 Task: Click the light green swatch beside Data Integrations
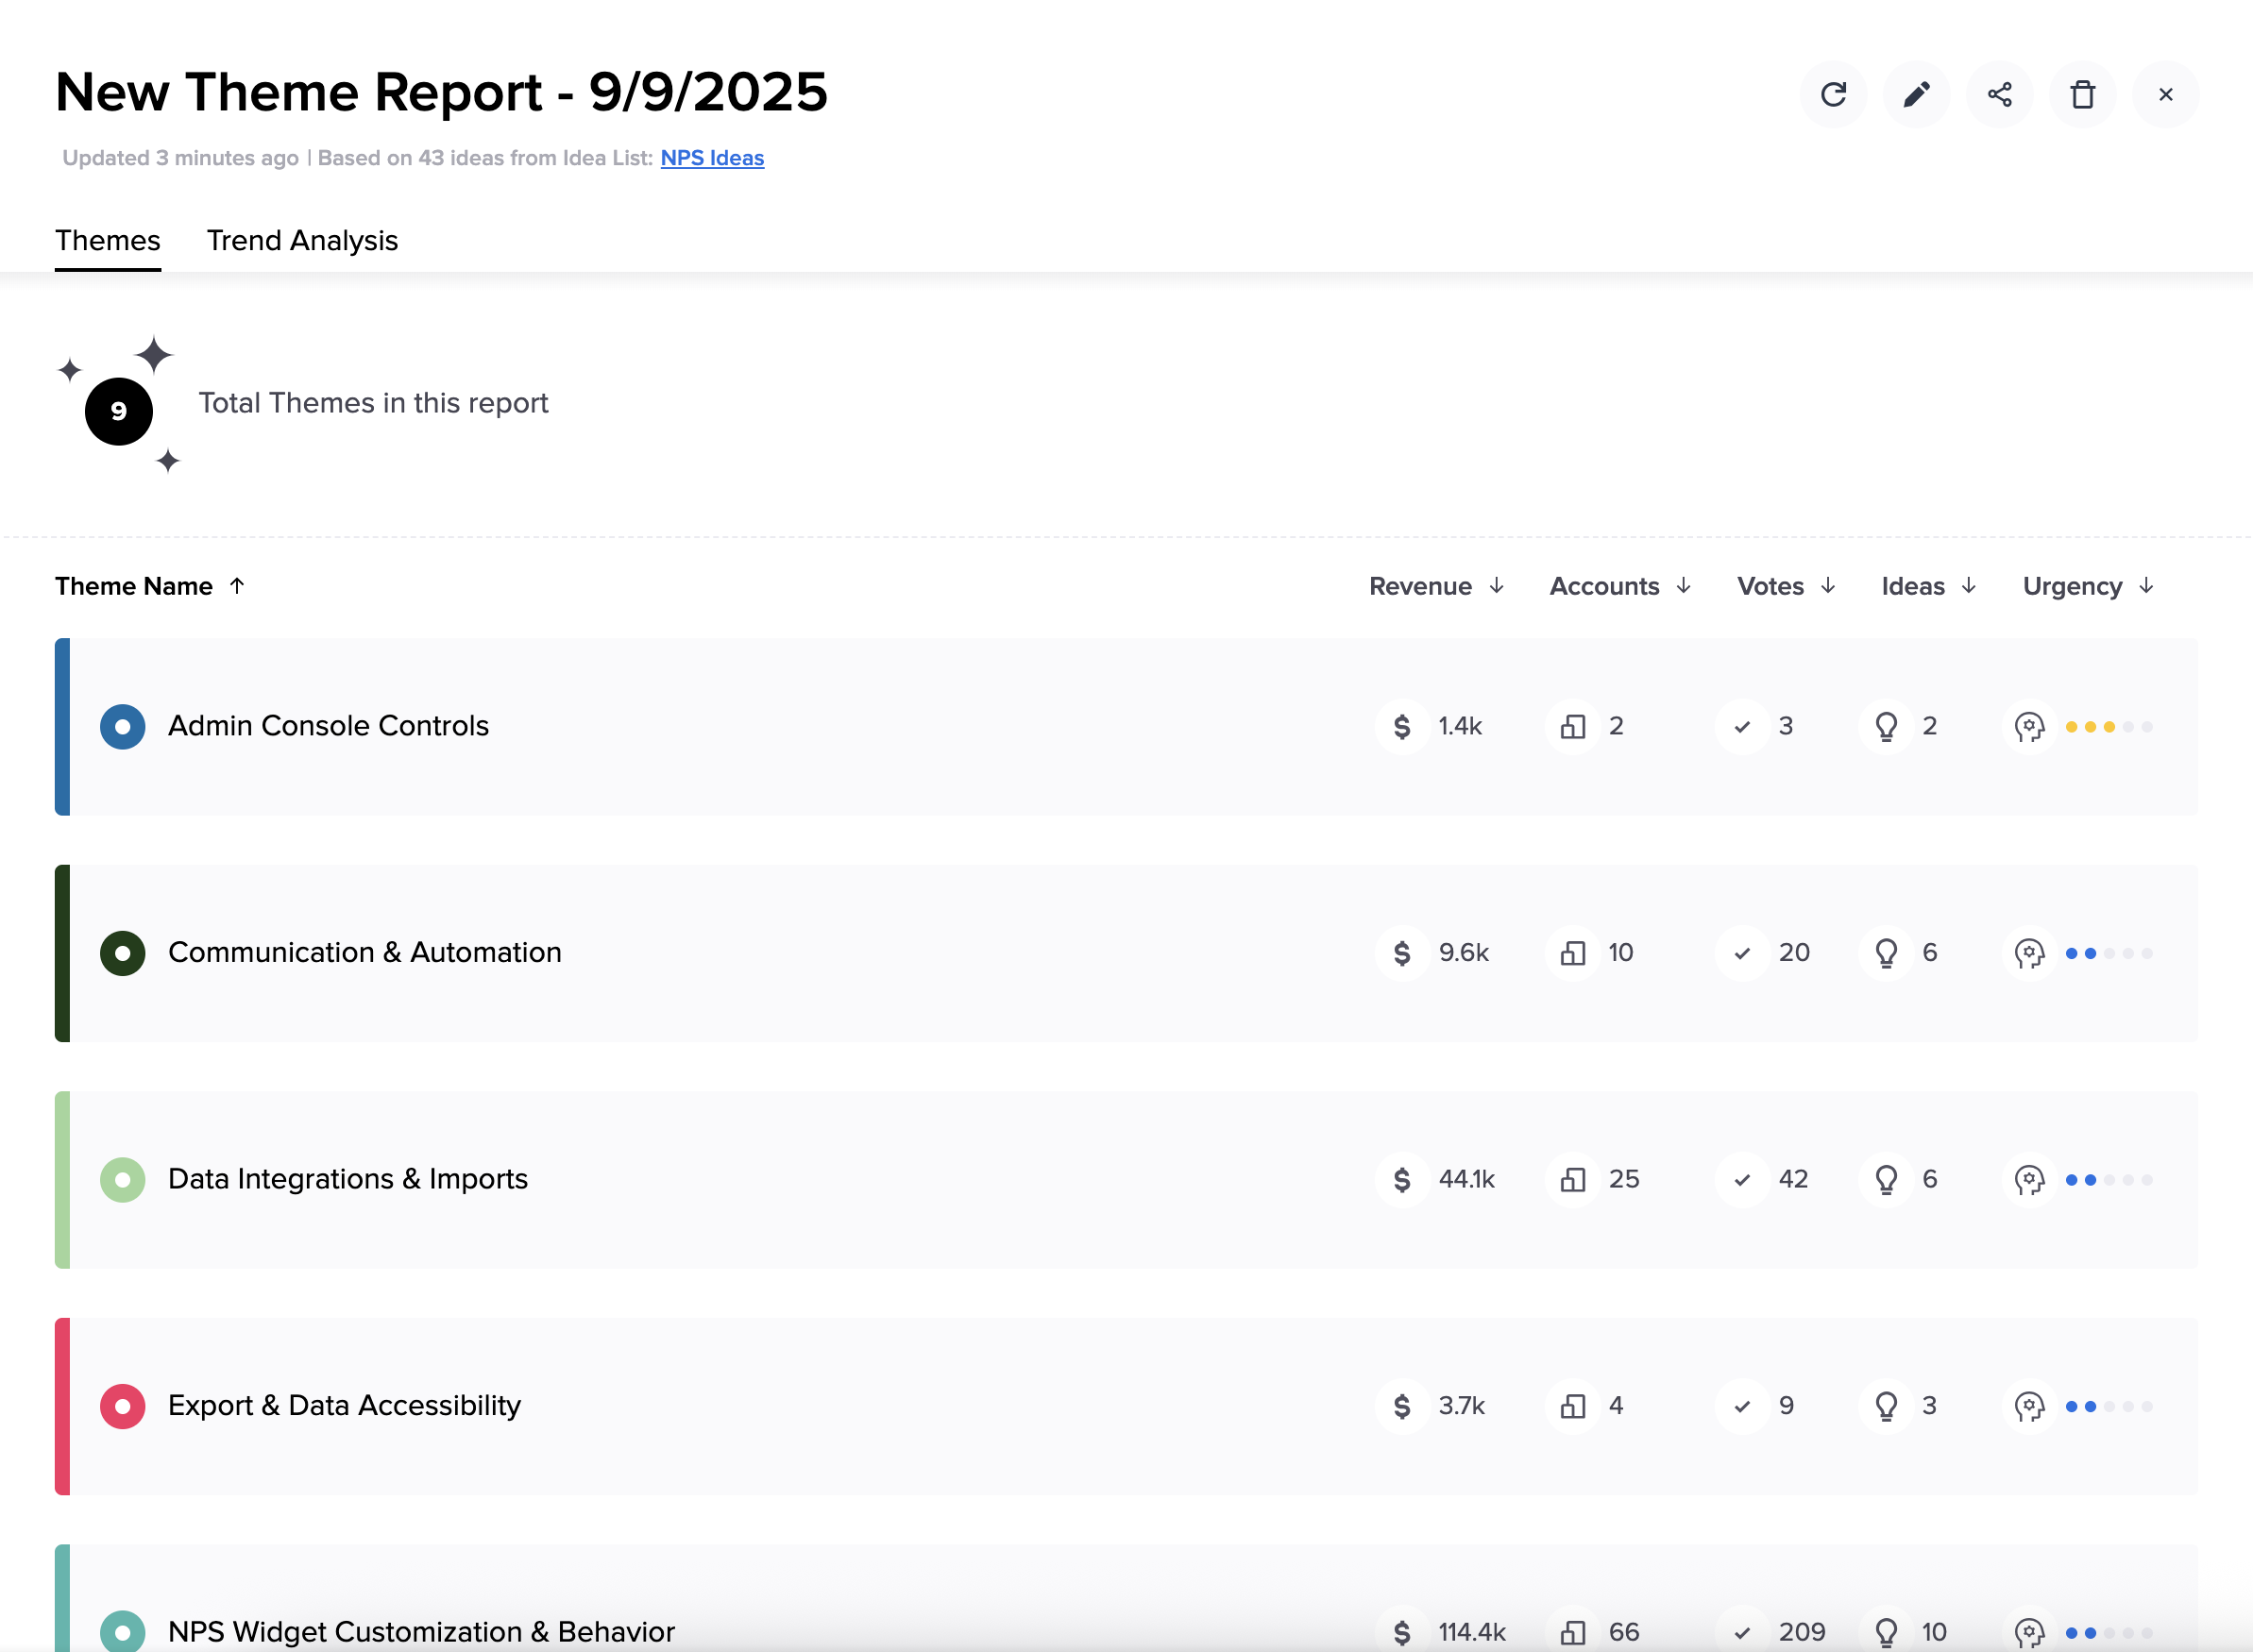pos(123,1180)
